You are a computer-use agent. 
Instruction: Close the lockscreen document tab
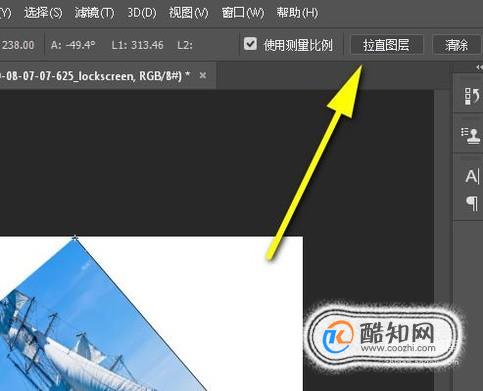coord(203,76)
